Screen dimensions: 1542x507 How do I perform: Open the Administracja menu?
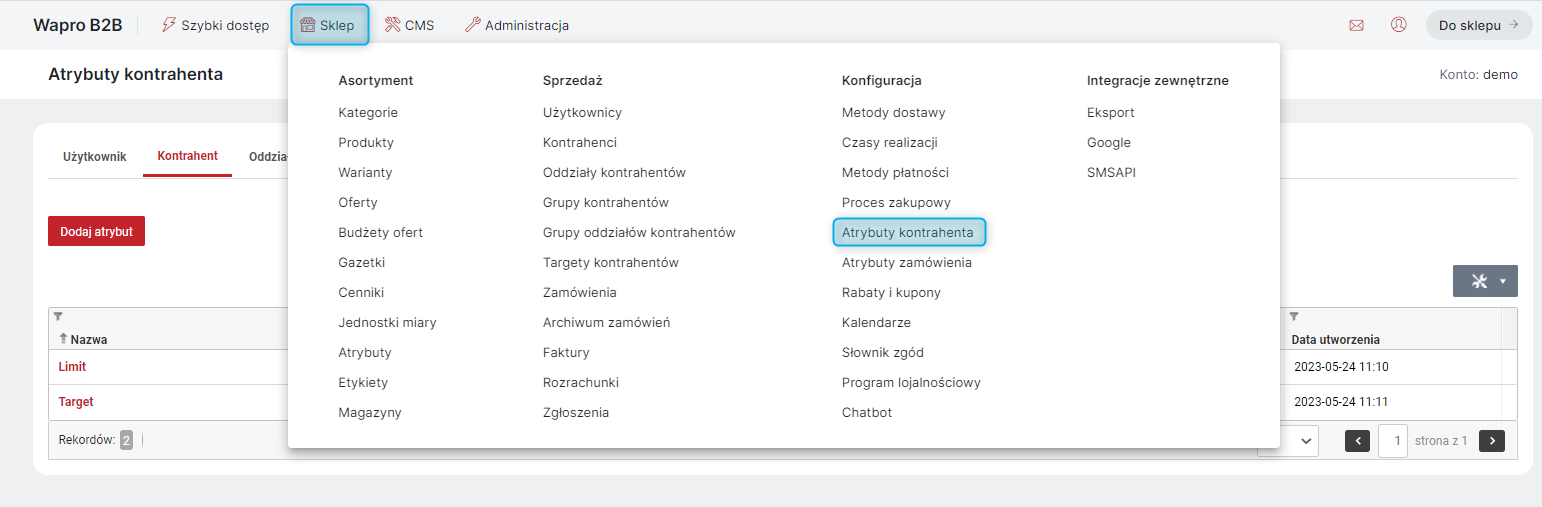517,25
